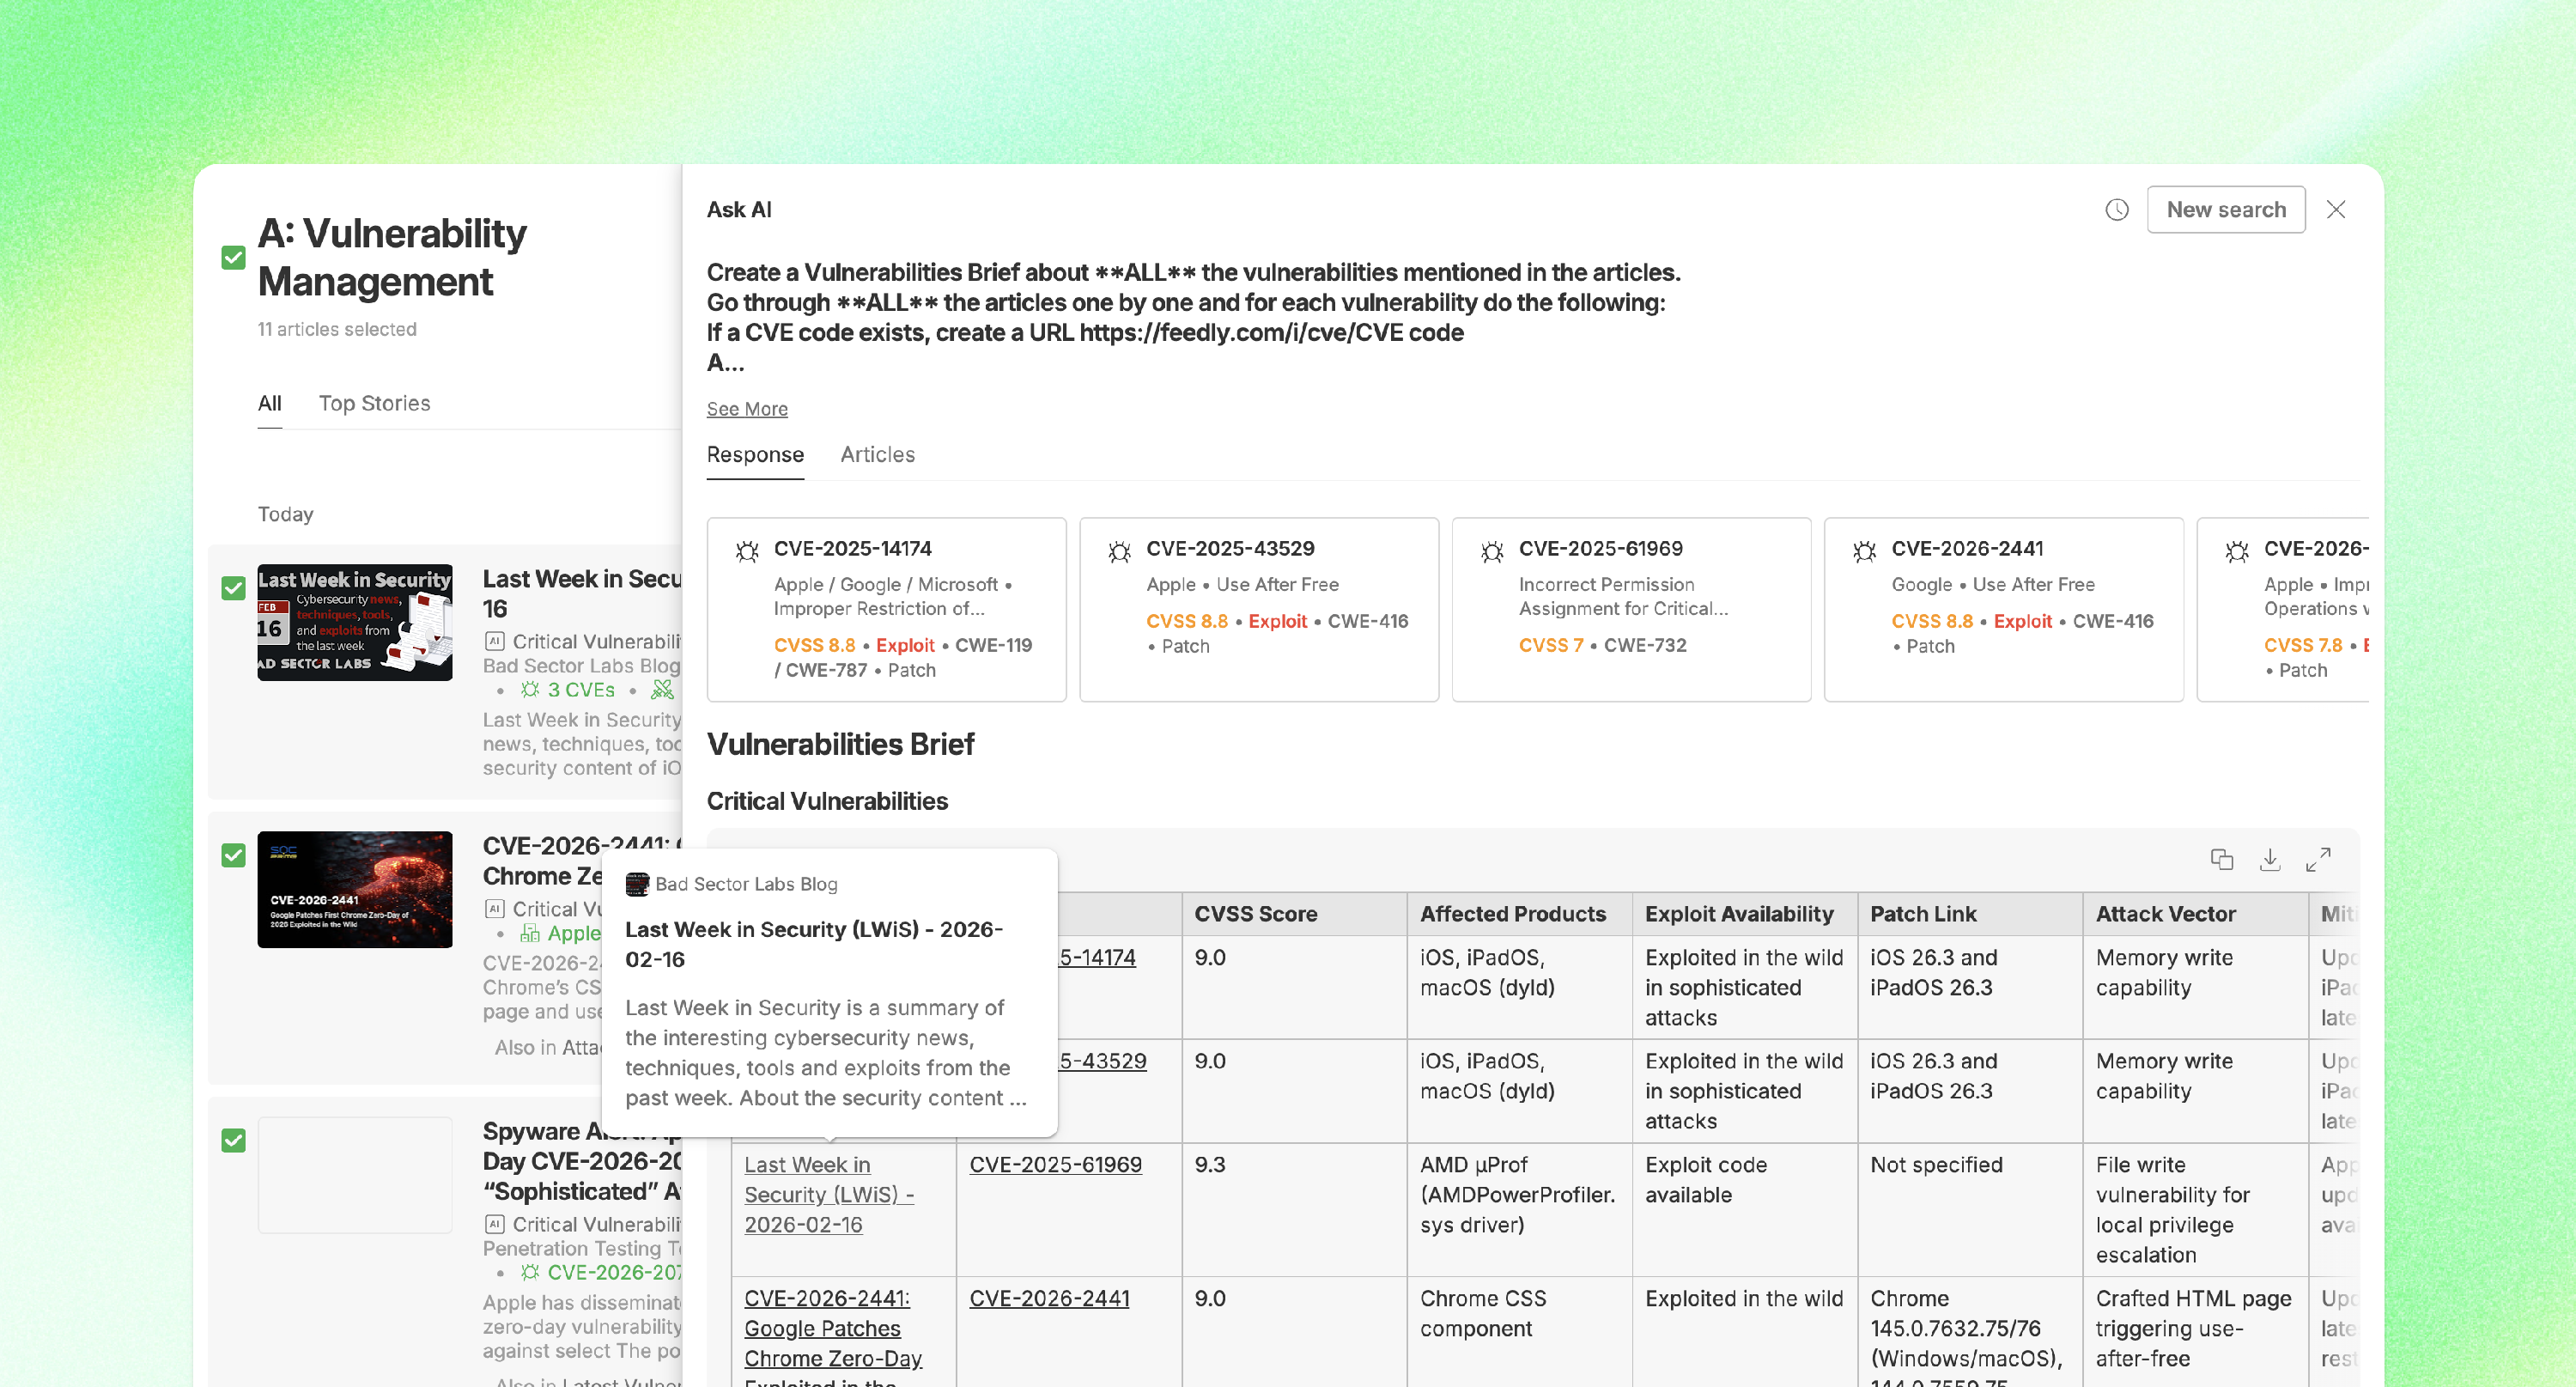
Task: Click the bug icon on the CVE-2025-14174 card
Action: (747, 551)
